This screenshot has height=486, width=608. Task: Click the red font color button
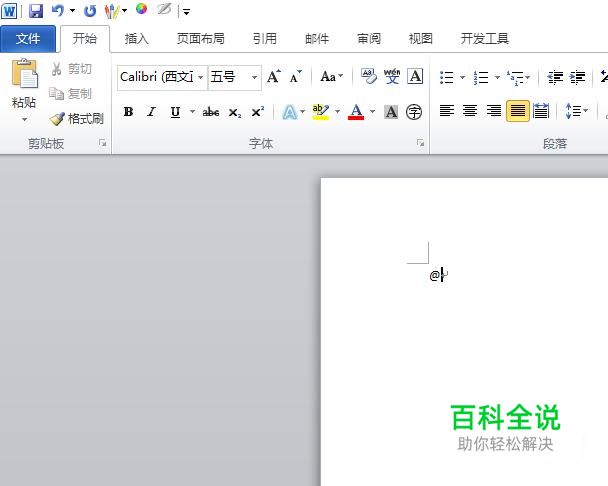[356, 112]
